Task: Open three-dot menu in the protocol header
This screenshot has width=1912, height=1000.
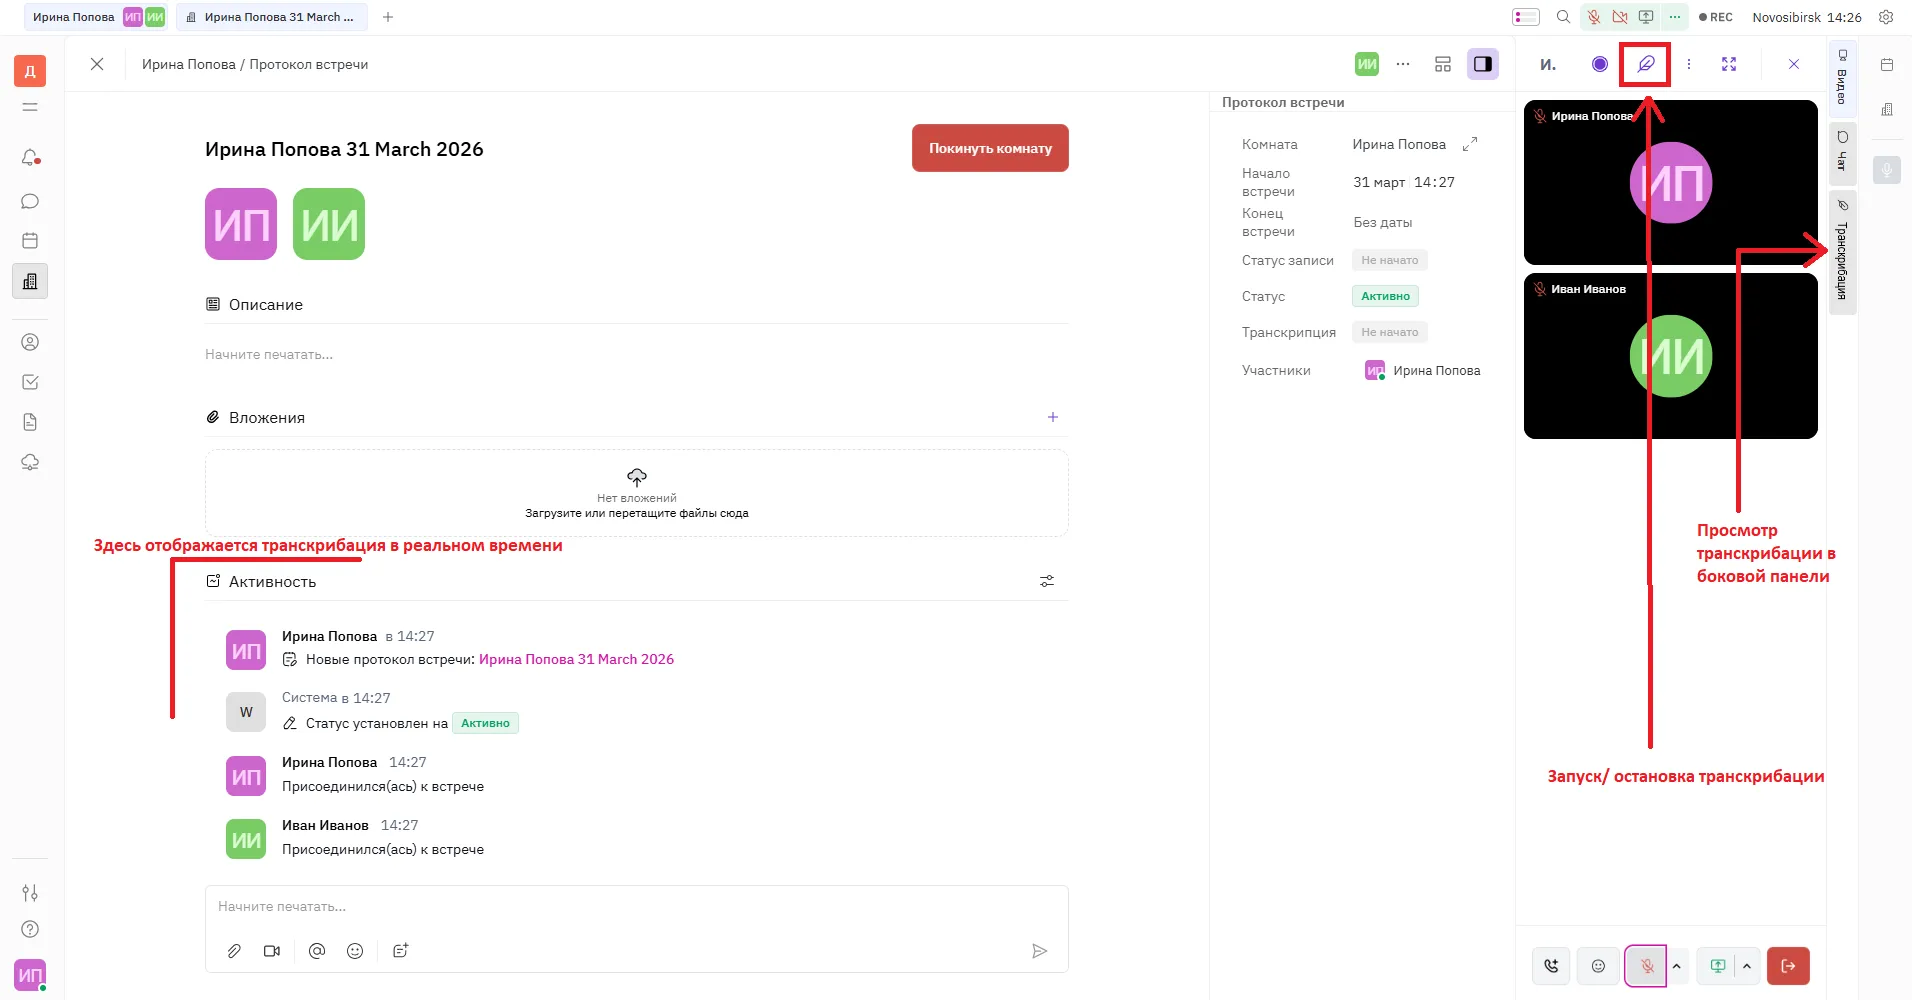Action: (1403, 64)
